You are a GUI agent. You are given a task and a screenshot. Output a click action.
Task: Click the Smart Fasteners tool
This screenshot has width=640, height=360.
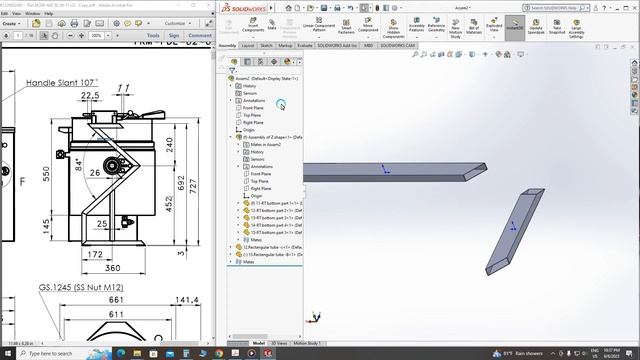click(346, 27)
